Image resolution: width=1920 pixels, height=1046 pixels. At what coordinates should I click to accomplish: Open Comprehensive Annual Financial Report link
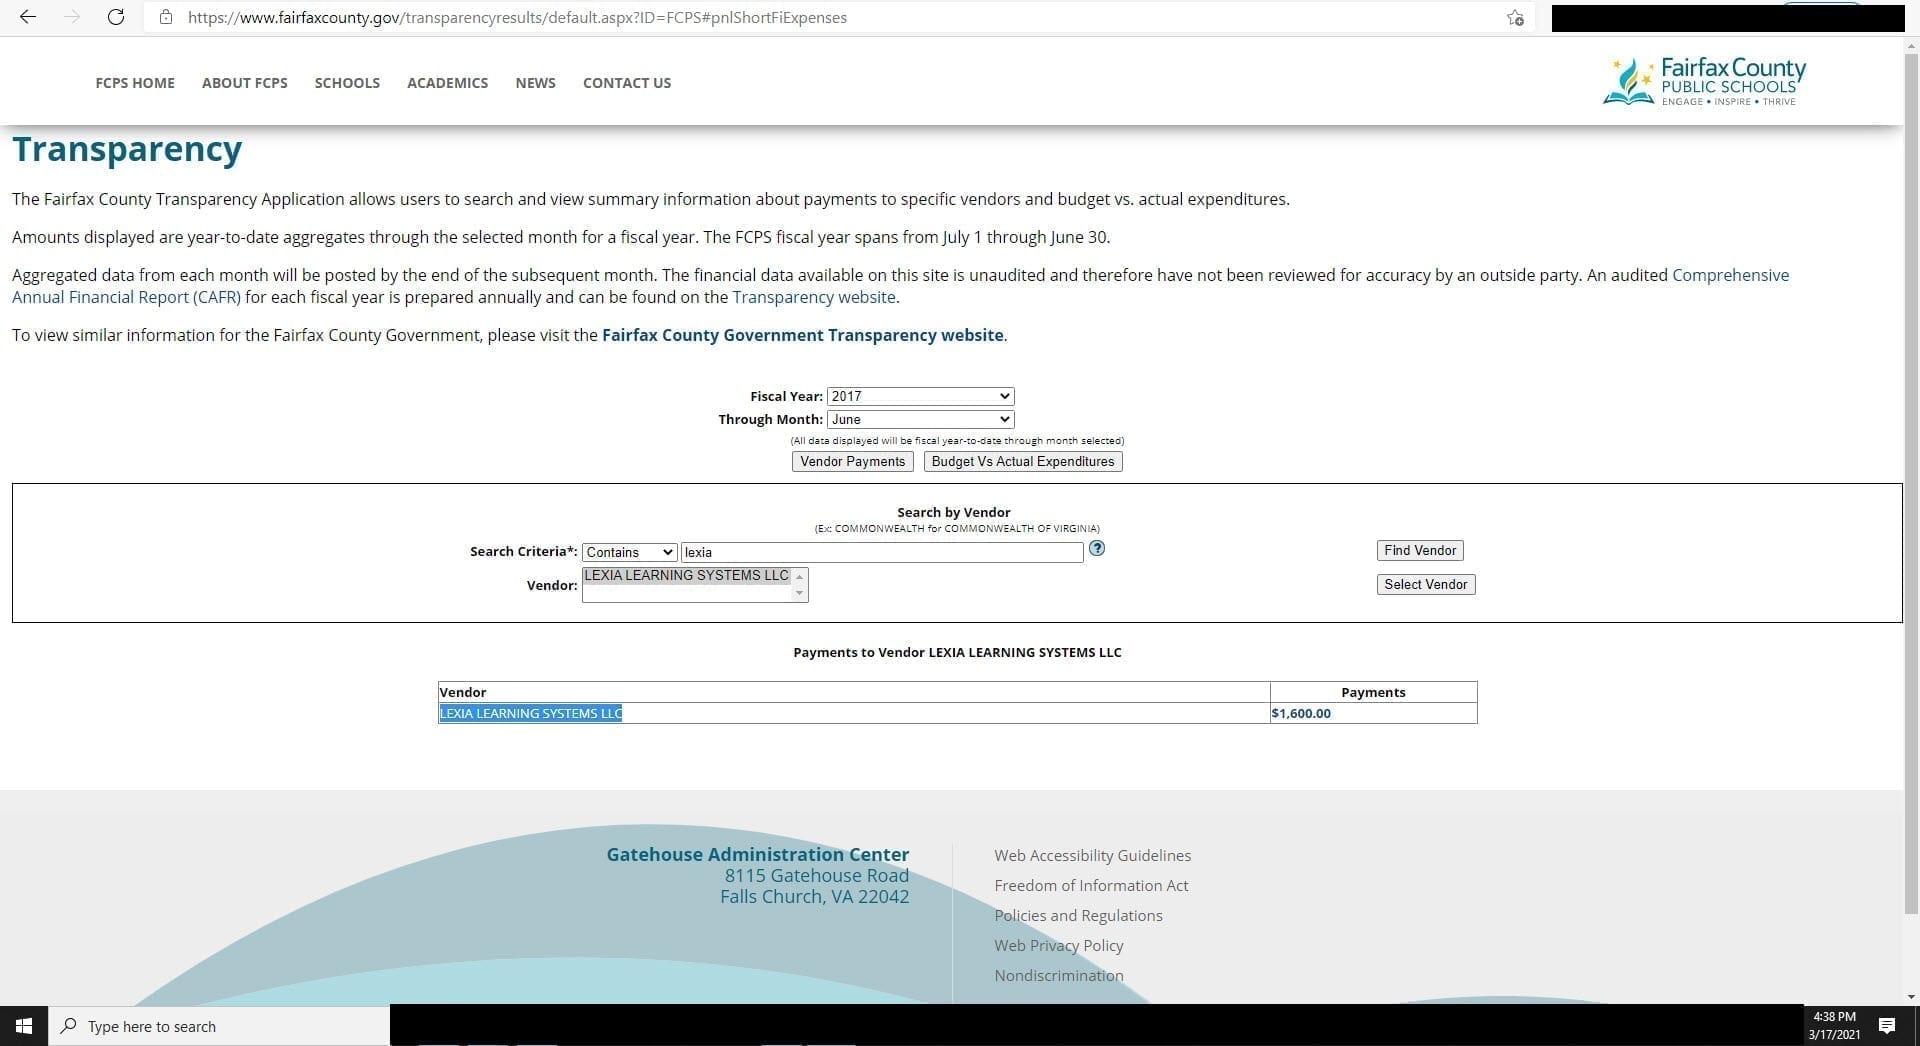(1730, 275)
